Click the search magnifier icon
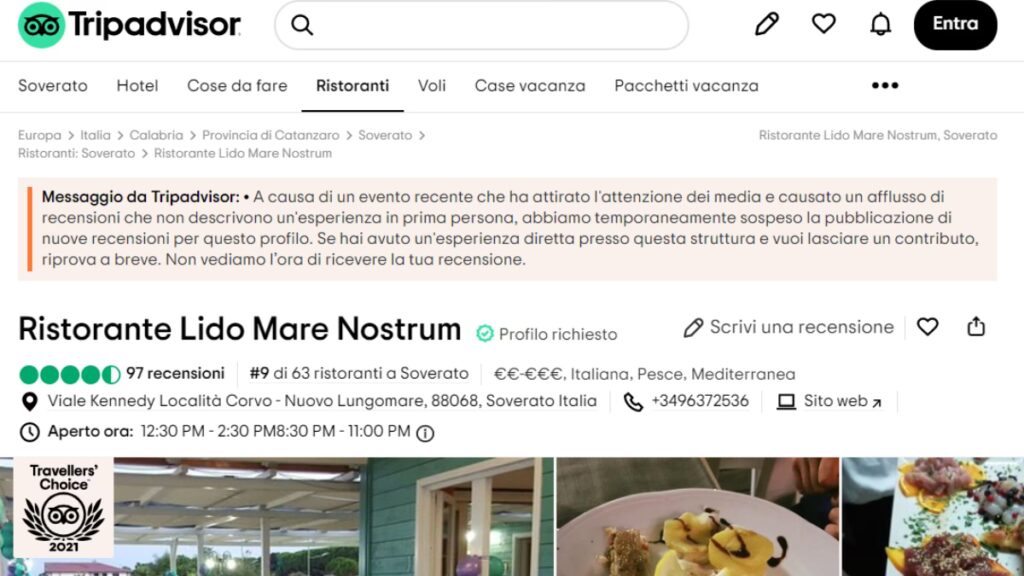 (302, 25)
